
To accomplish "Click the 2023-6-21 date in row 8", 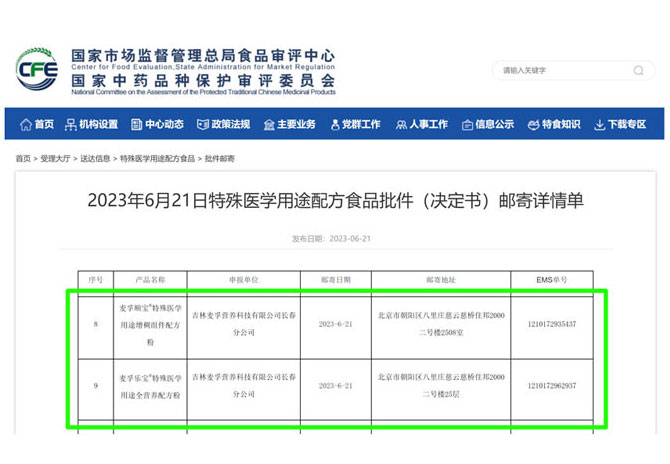I will tap(336, 324).
